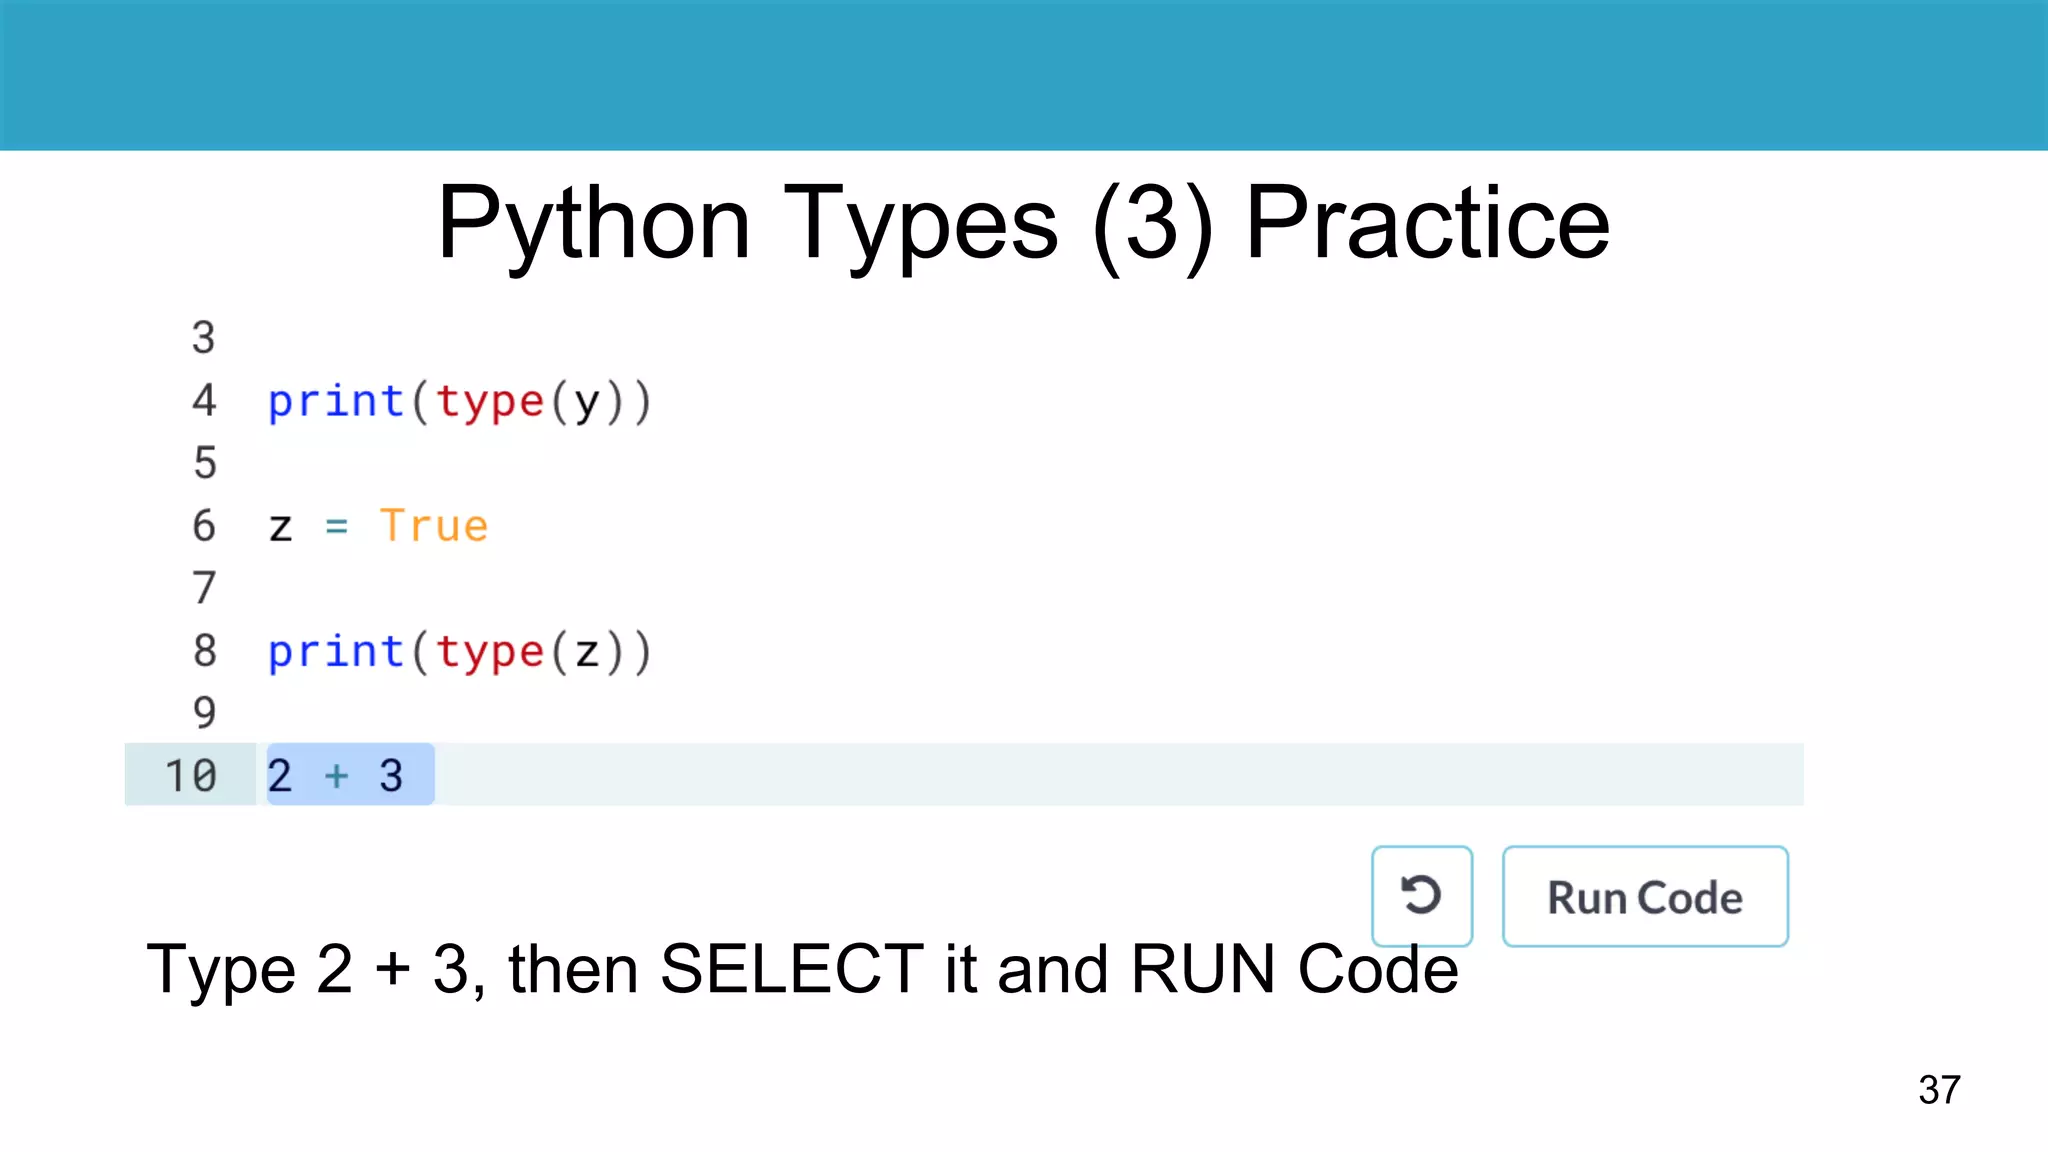
Task: Click empty line number 9 in gutter
Action: point(204,712)
